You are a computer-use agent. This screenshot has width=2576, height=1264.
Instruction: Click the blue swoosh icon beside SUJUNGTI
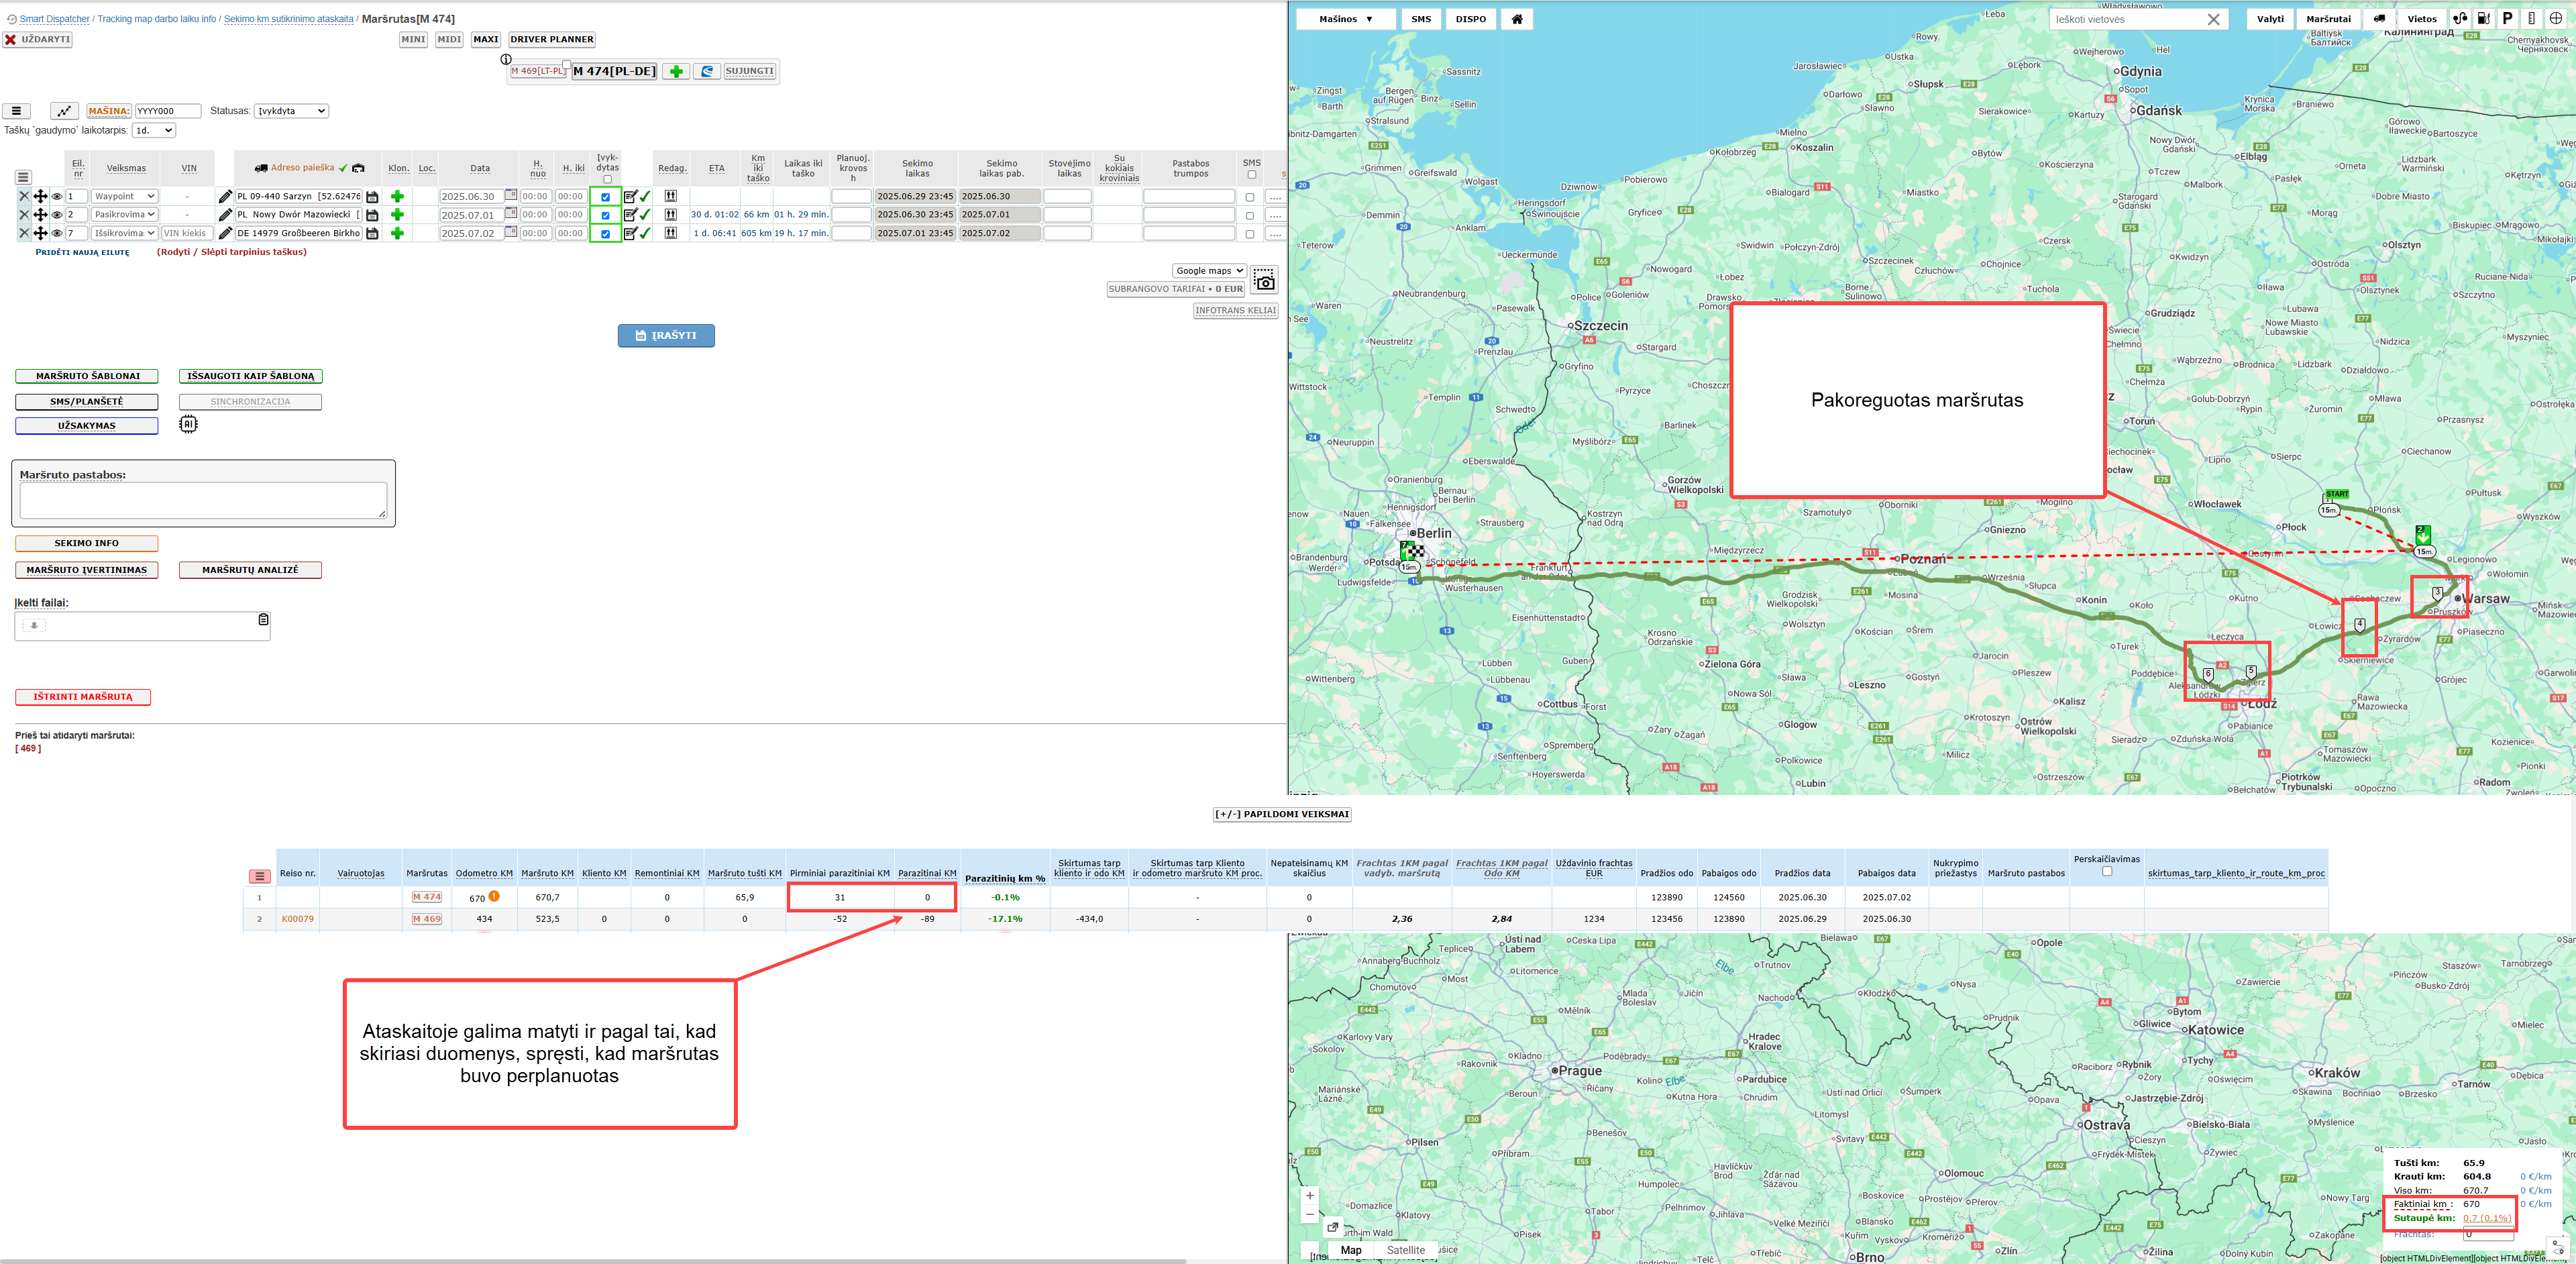pos(707,71)
